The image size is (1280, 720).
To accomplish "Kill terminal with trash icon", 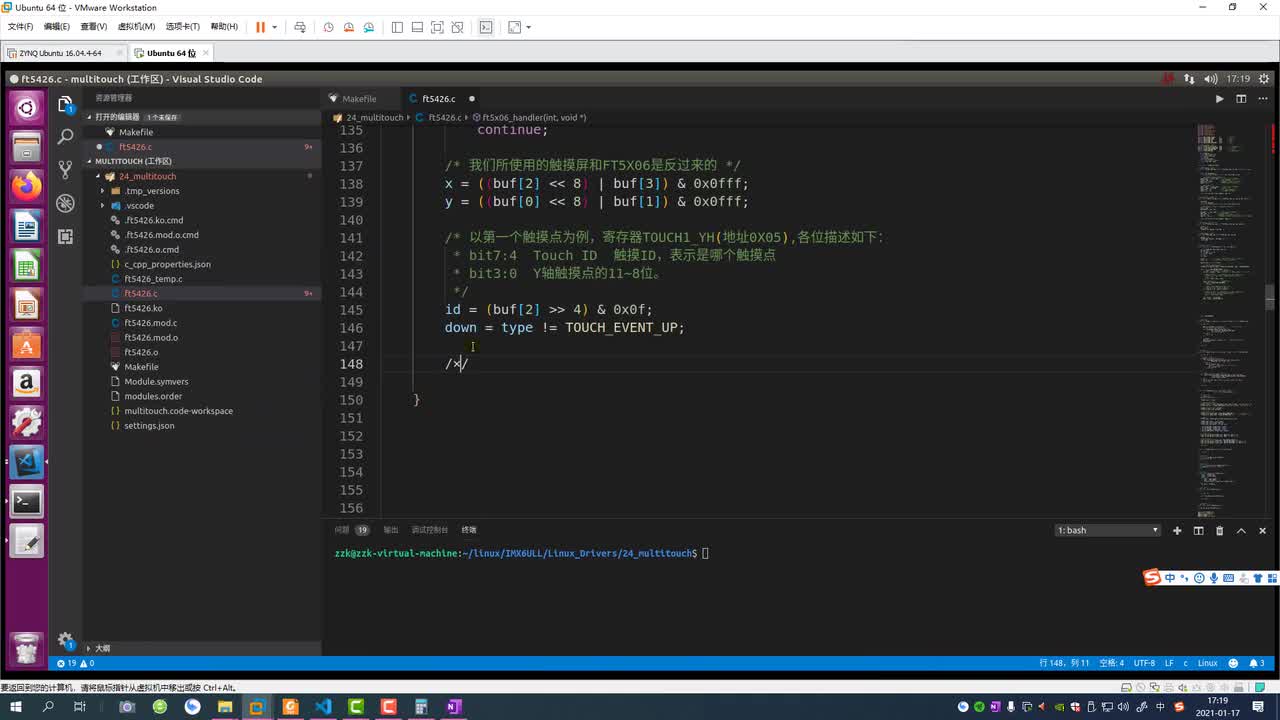I will pos(1219,530).
